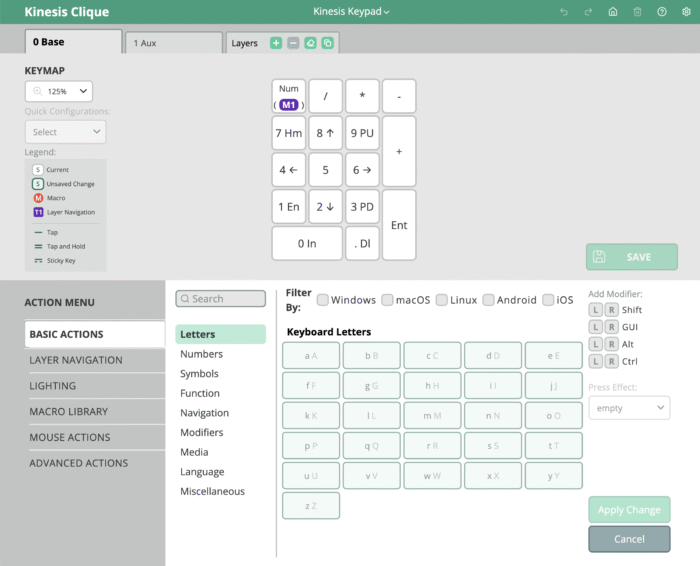The image size is (700, 566).
Task: Pick the 'z Z' letter key
Action: click(x=311, y=506)
